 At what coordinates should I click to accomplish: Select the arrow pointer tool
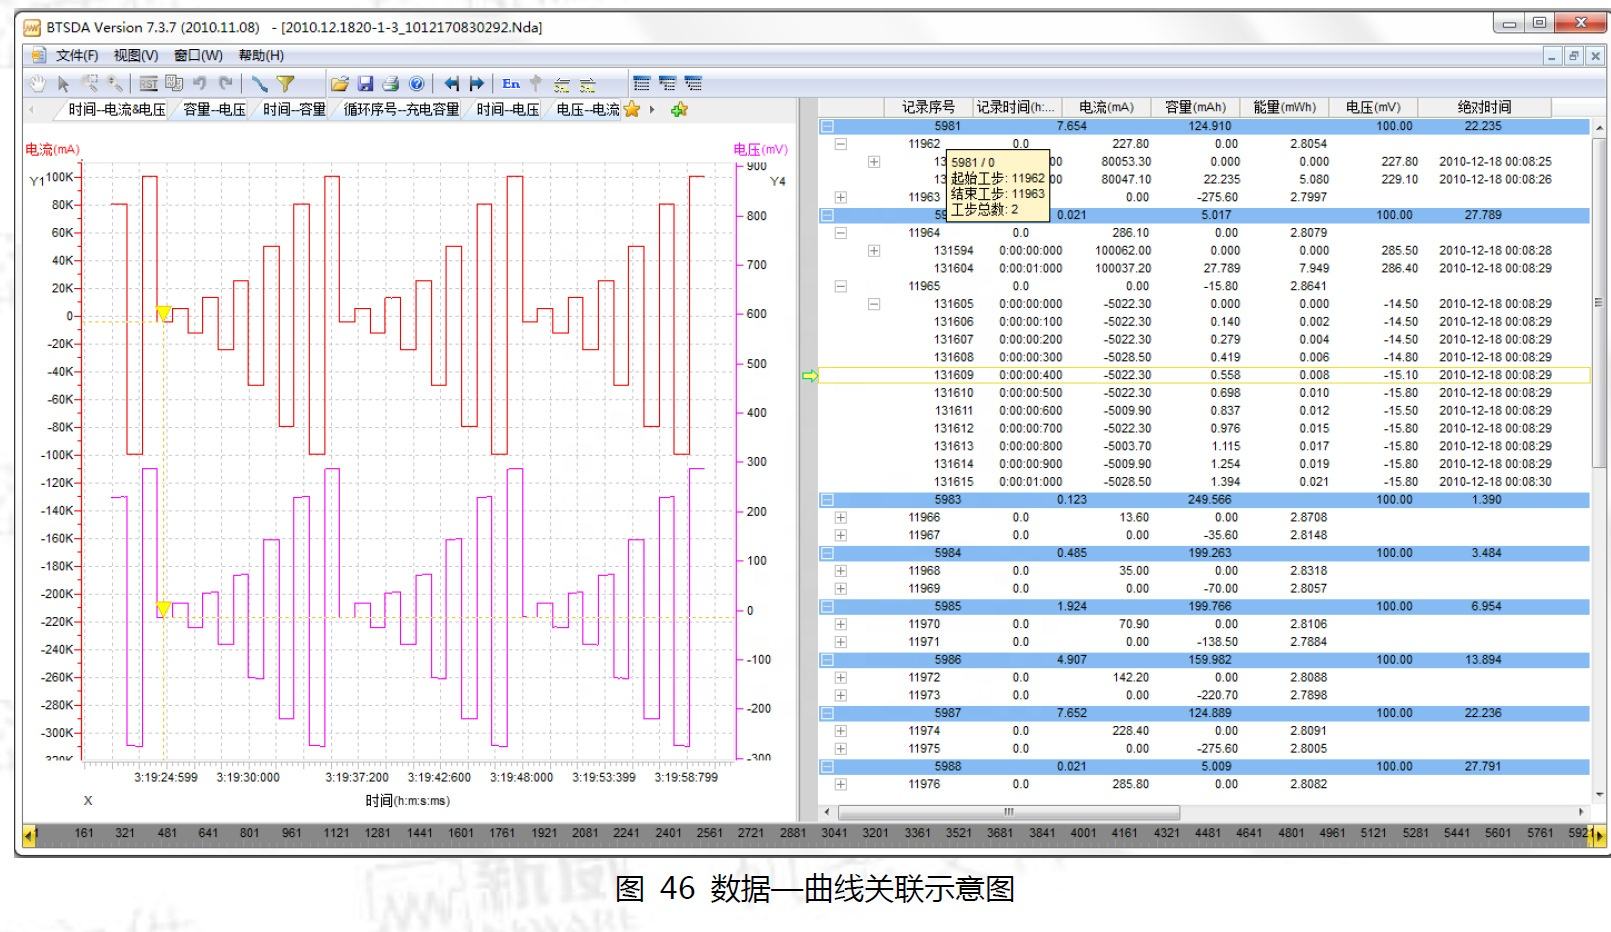(63, 84)
